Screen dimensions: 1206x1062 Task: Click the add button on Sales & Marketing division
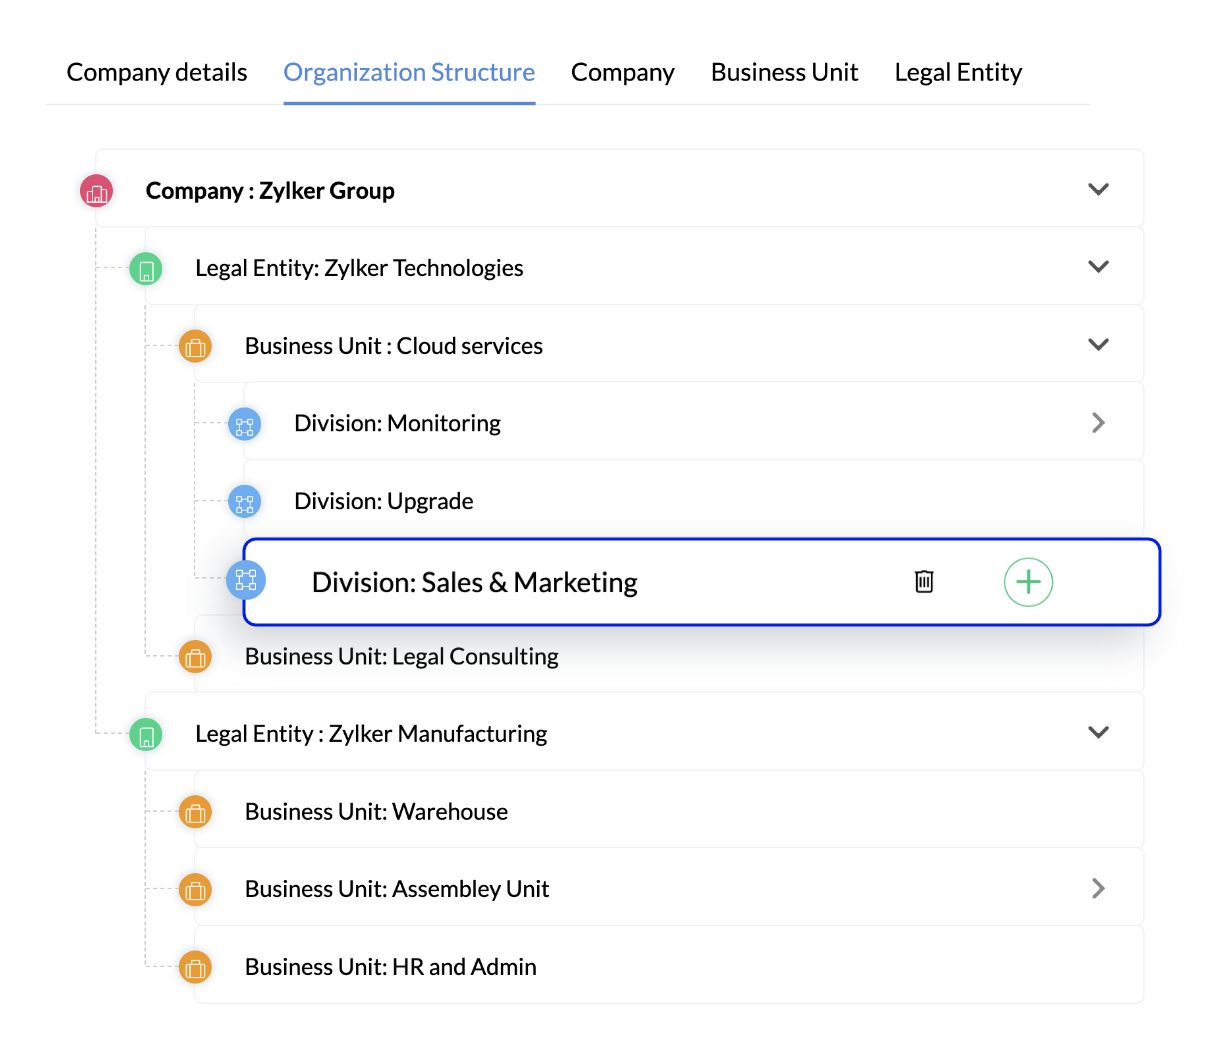[1028, 581]
